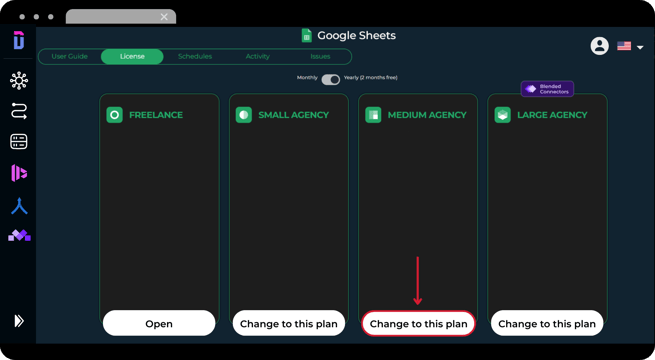655x360 pixels.
Task: Toggle Monthly/Yearly billing switch
Action: 330,79
